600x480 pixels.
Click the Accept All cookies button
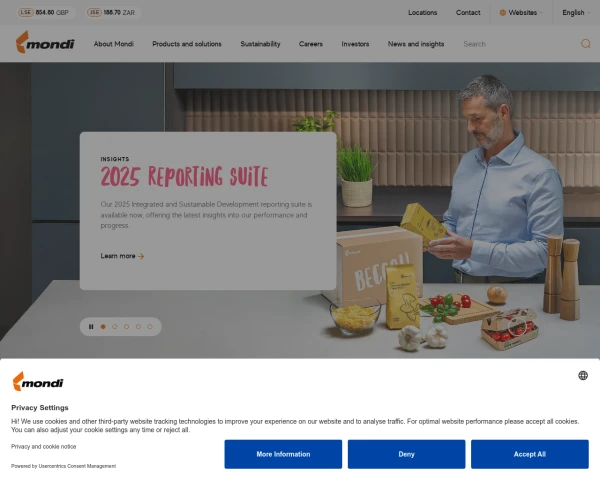pos(530,454)
